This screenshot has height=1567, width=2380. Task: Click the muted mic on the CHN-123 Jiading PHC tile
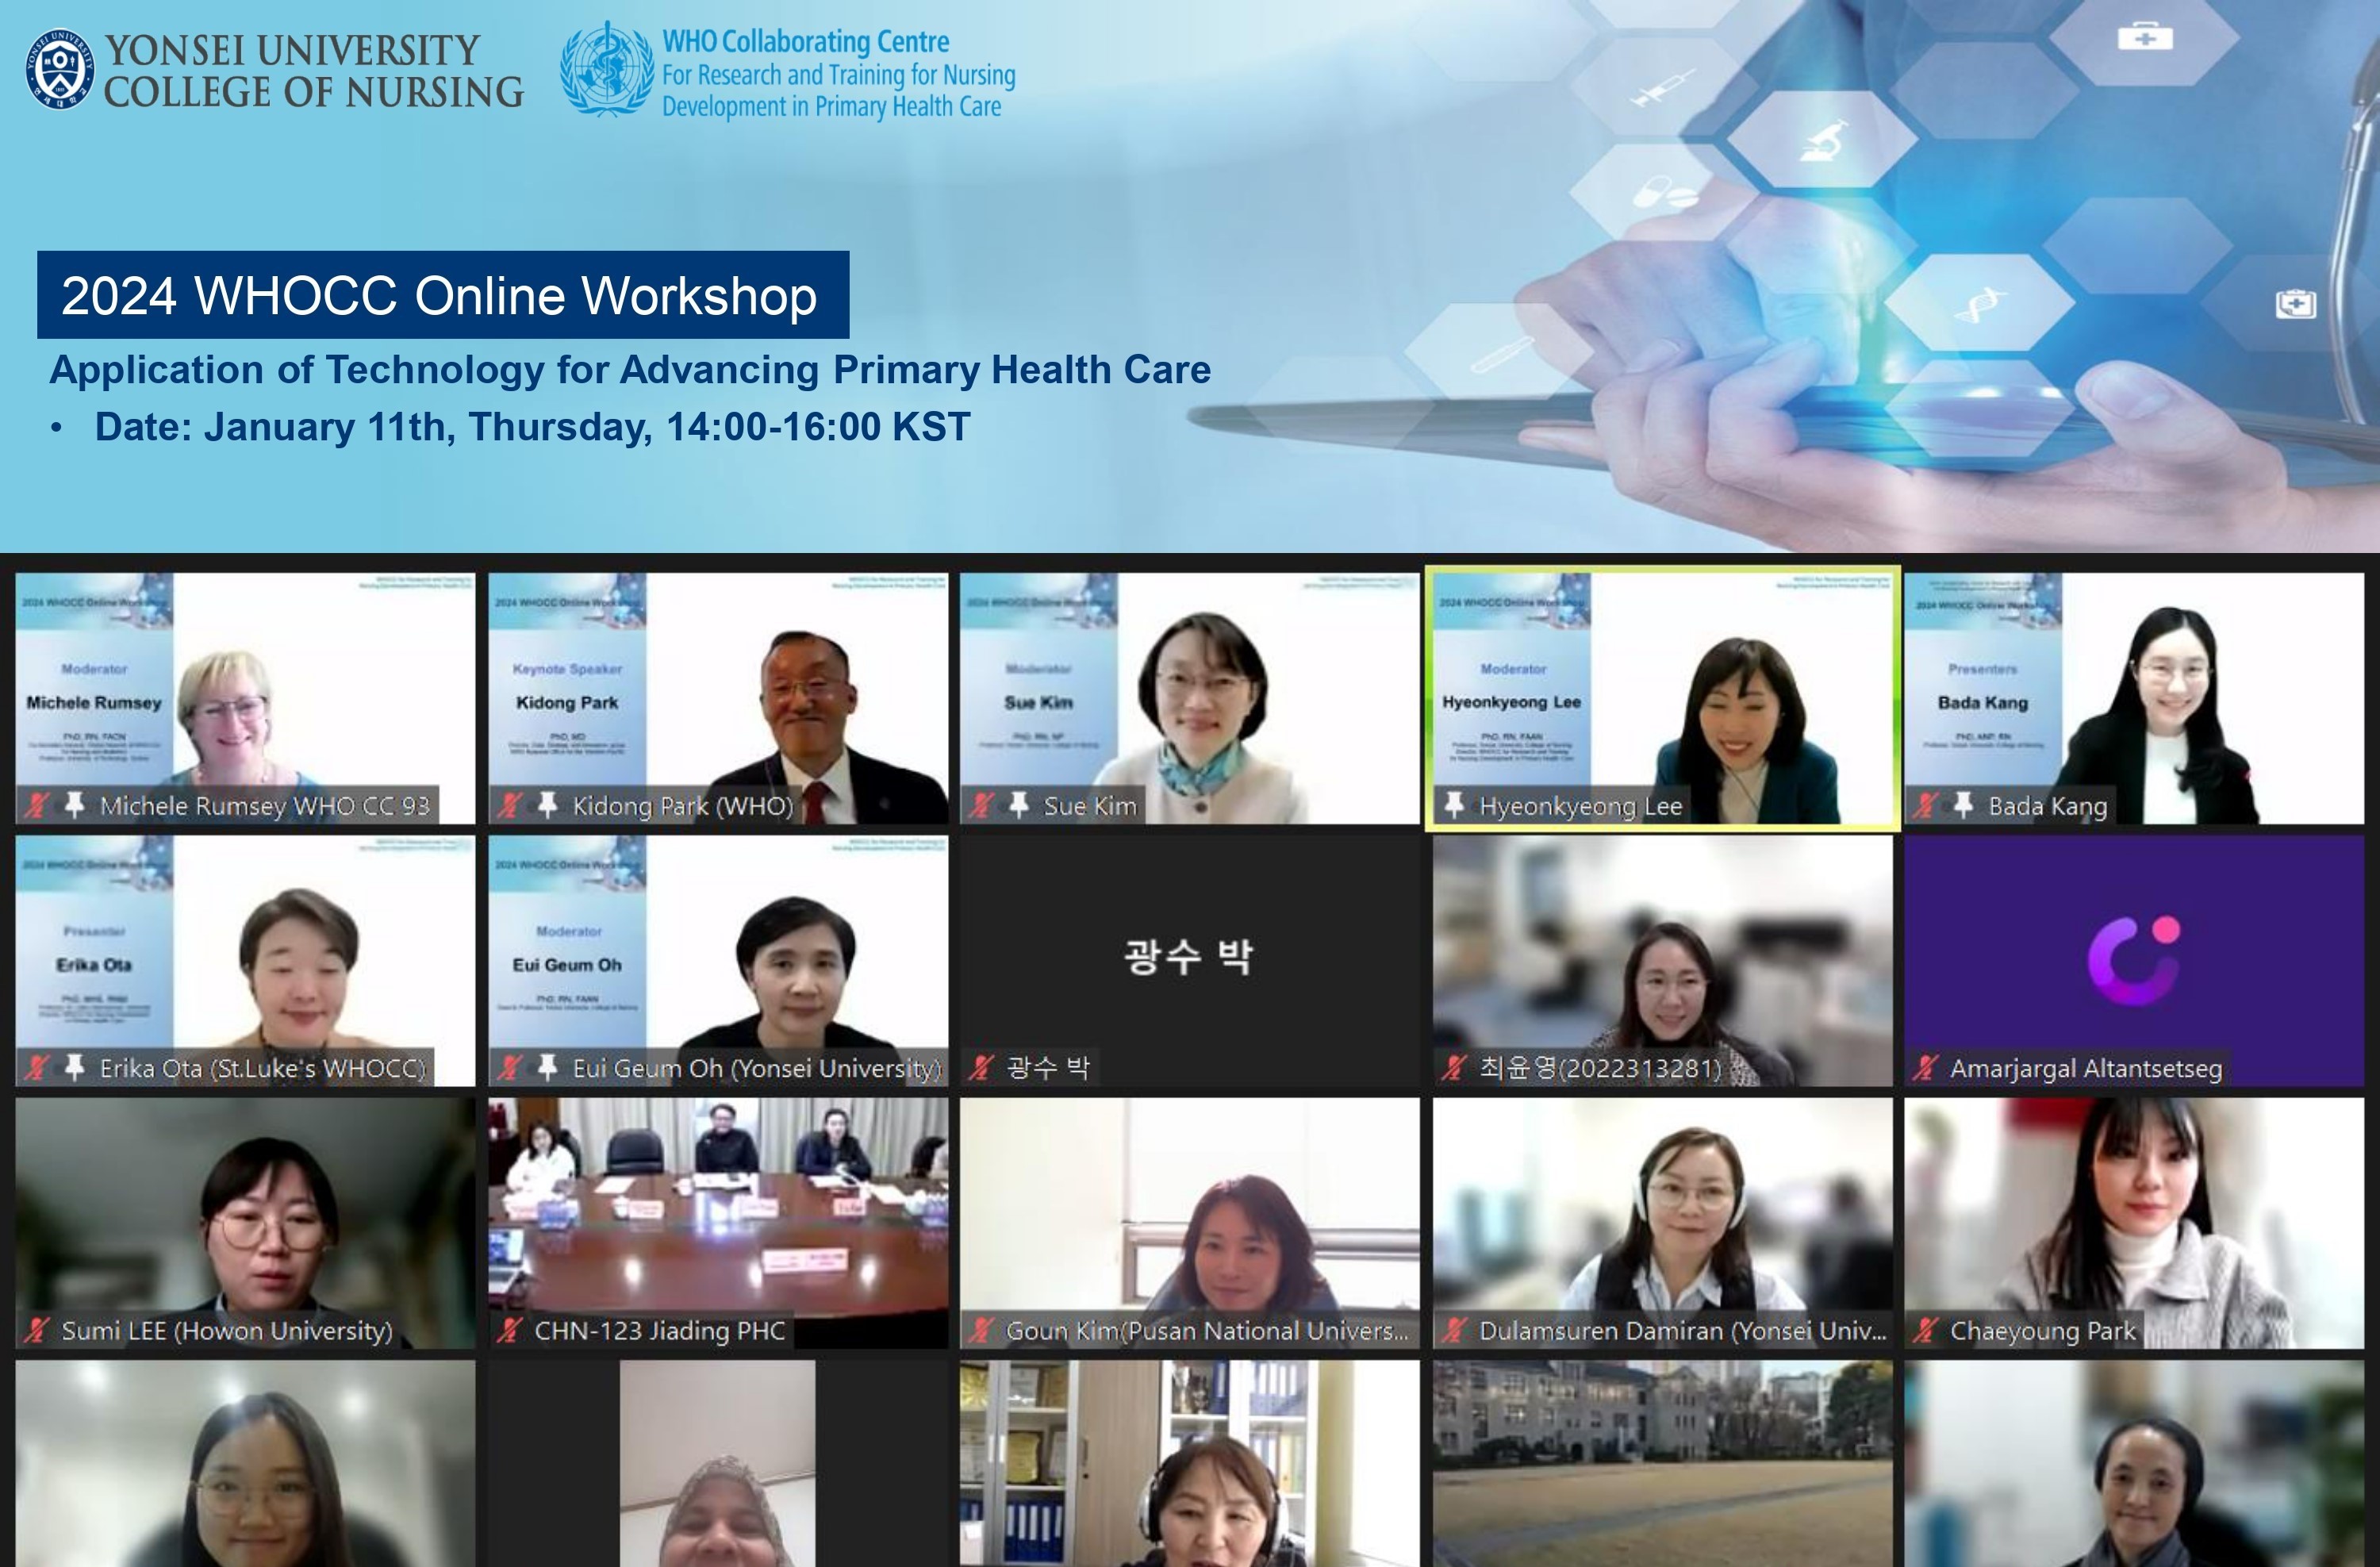[509, 1330]
